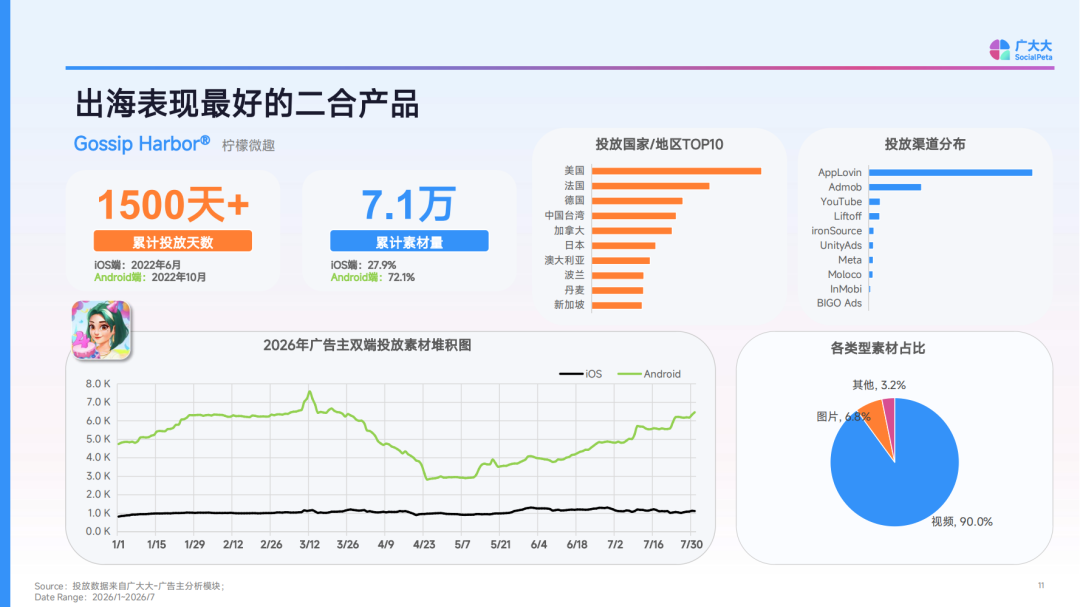Click the YouTube channel label
This screenshot has width=1080, height=607.
841,201
